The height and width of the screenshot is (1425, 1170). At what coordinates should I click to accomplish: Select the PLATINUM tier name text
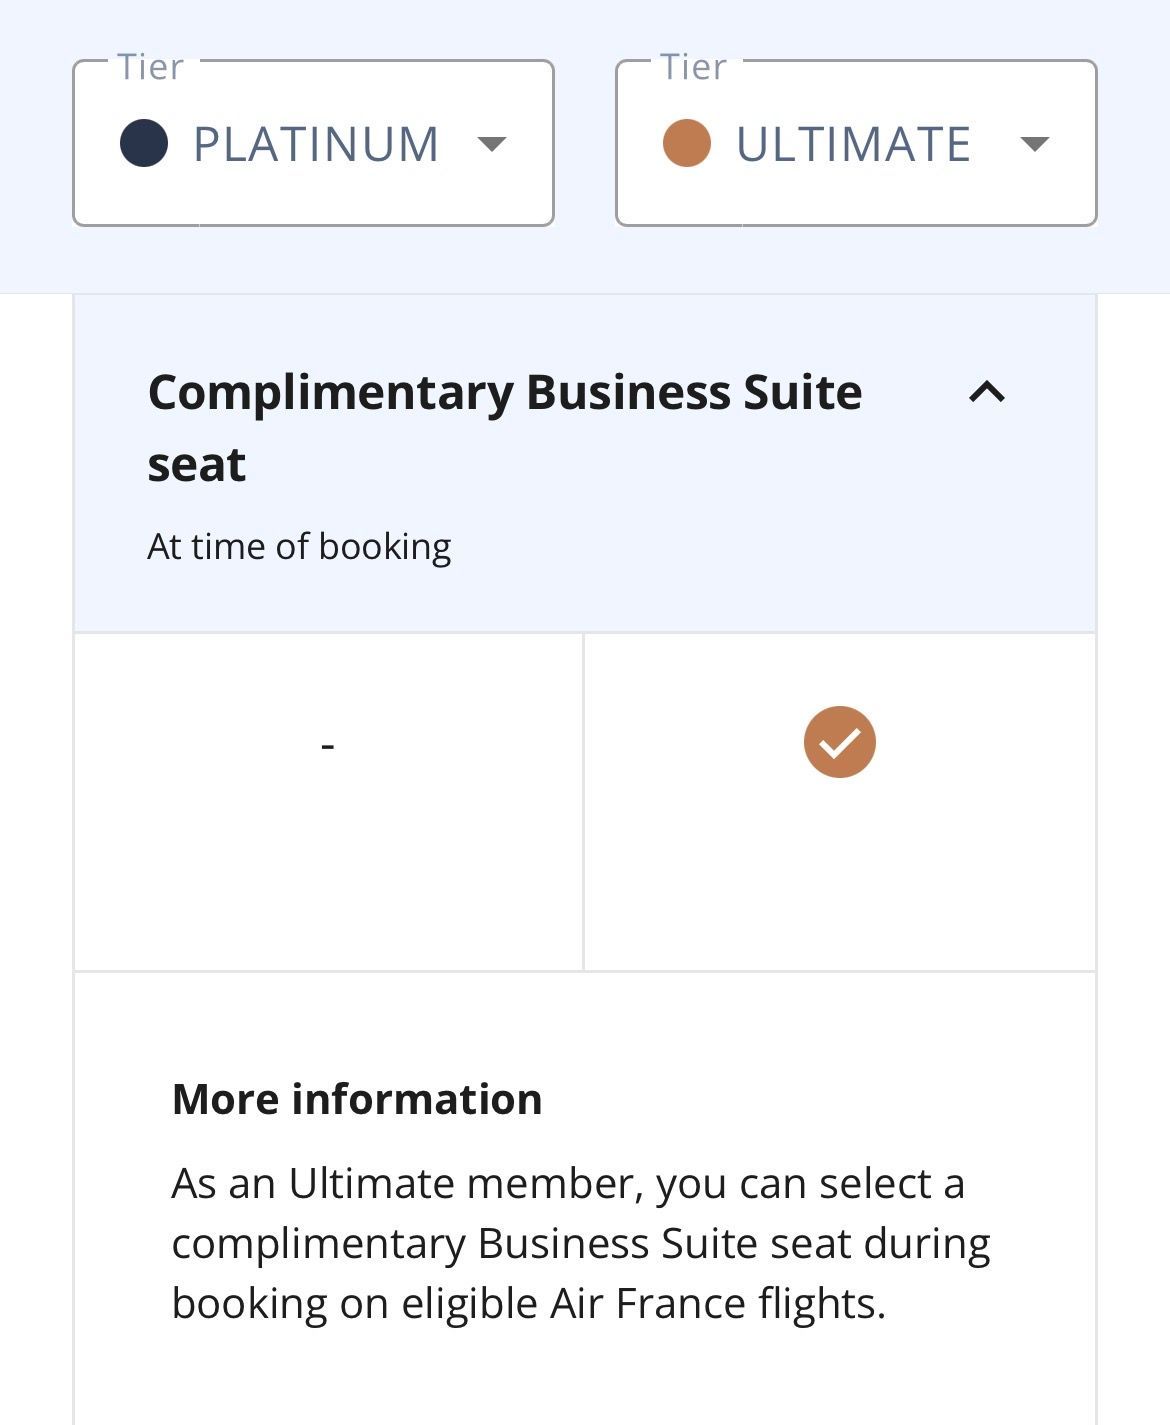pyautogui.click(x=316, y=144)
